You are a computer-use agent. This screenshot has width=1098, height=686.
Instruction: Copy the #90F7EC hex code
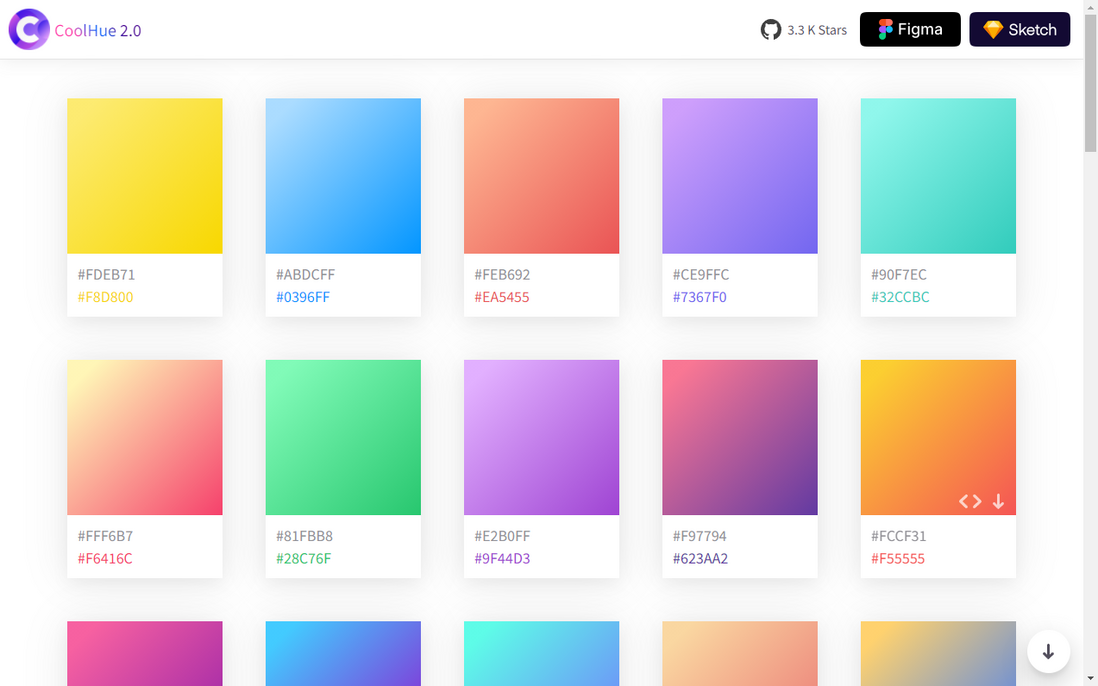(898, 274)
